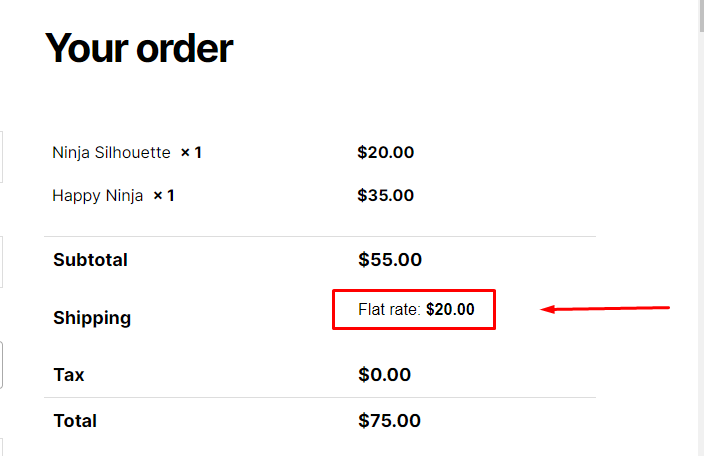Click the Your order heading
The height and width of the screenshot is (456, 704).
coord(139,48)
